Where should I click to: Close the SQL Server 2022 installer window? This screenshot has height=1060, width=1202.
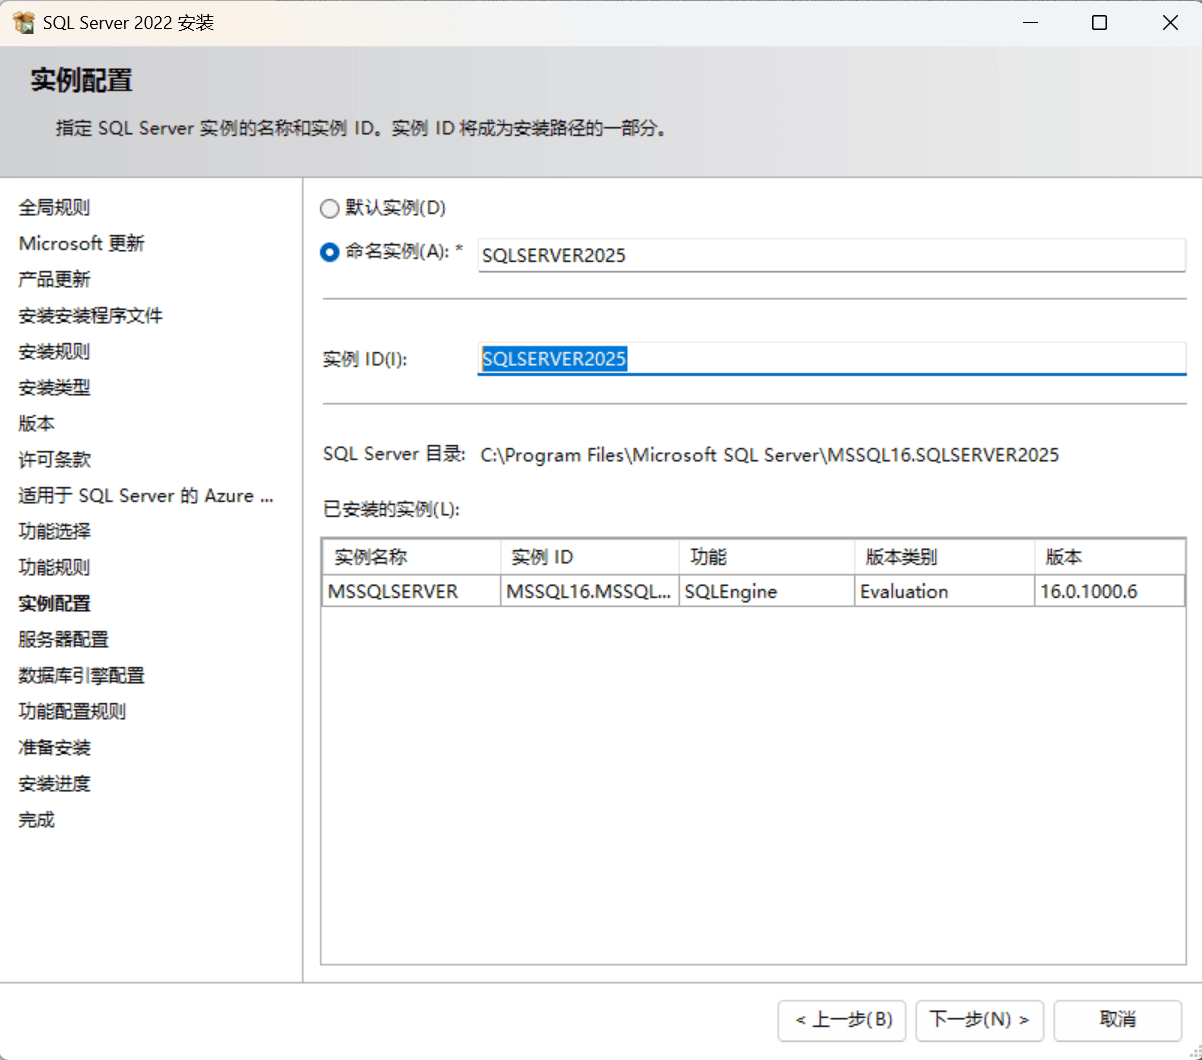click(x=1169, y=22)
